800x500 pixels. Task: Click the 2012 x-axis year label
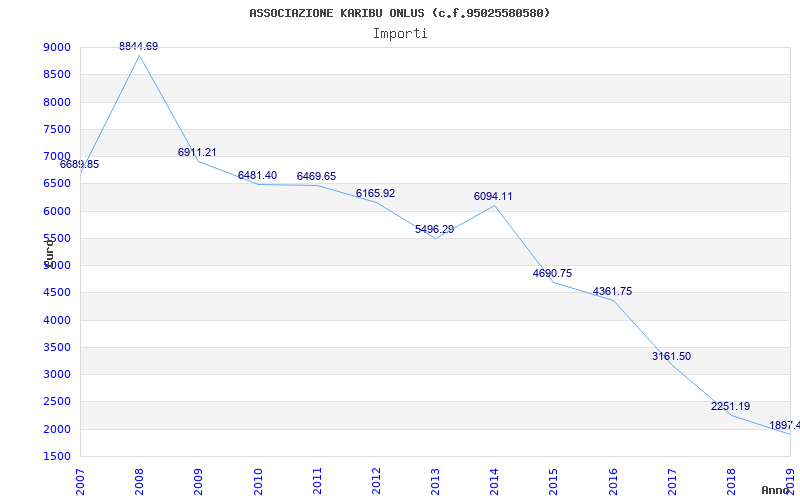point(376,482)
